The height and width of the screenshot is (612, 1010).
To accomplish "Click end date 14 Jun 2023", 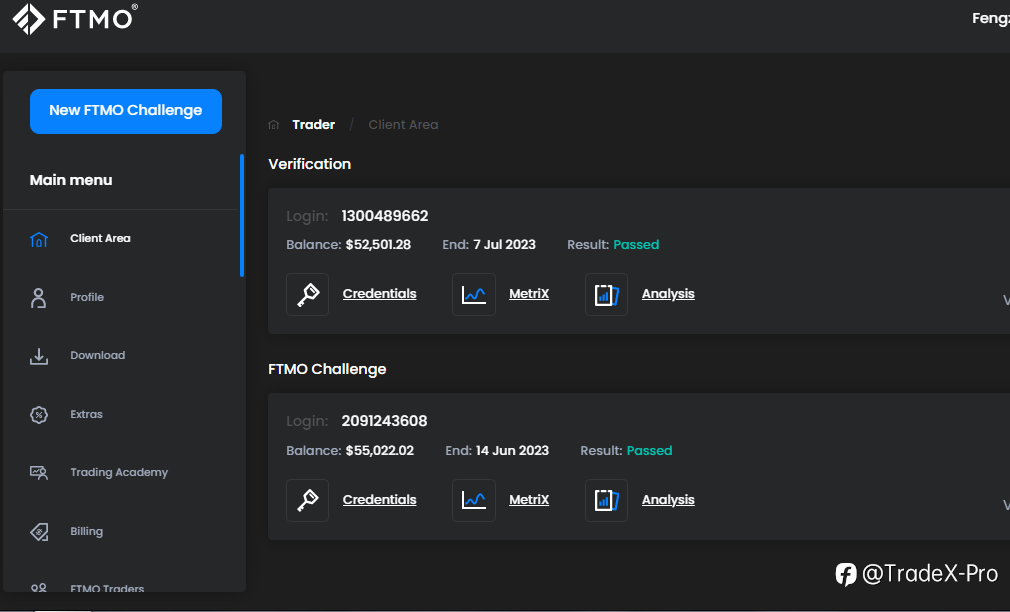I will [512, 451].
